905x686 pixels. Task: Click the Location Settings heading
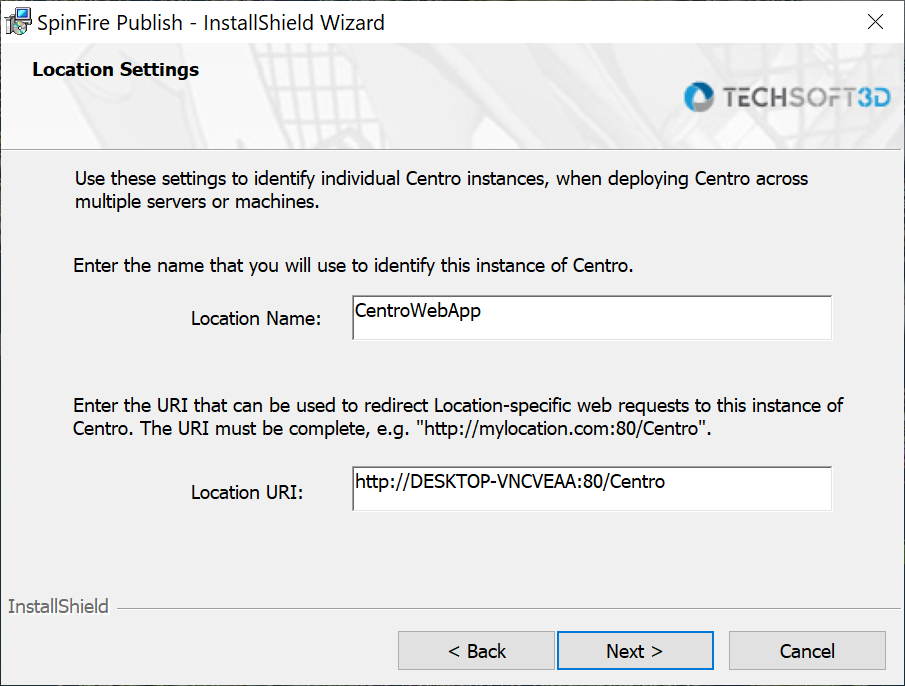[x=115, y=70]
